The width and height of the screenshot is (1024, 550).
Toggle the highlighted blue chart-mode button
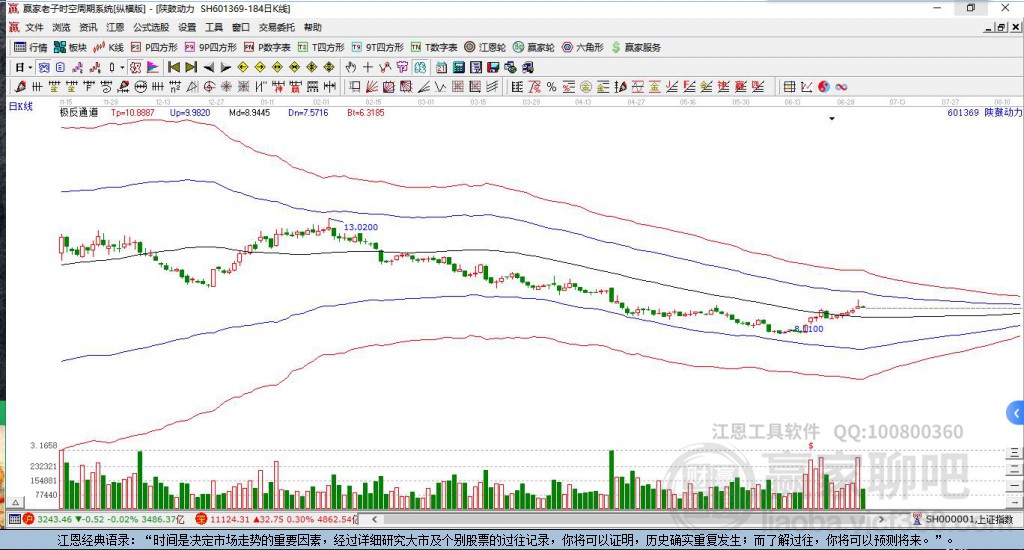(43, 67)
